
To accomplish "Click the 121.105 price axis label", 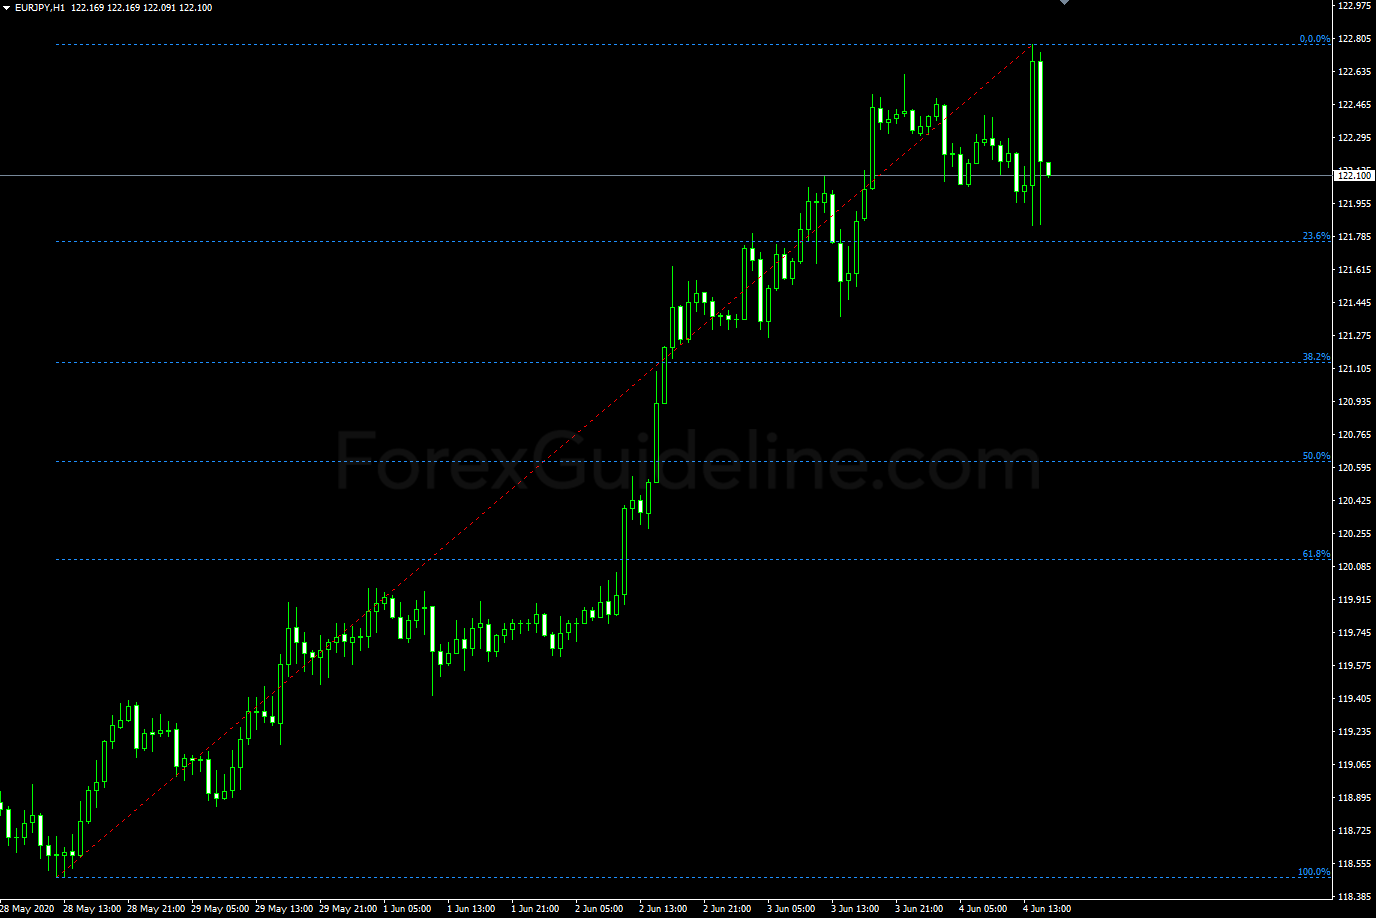I will click(1354, 369).
